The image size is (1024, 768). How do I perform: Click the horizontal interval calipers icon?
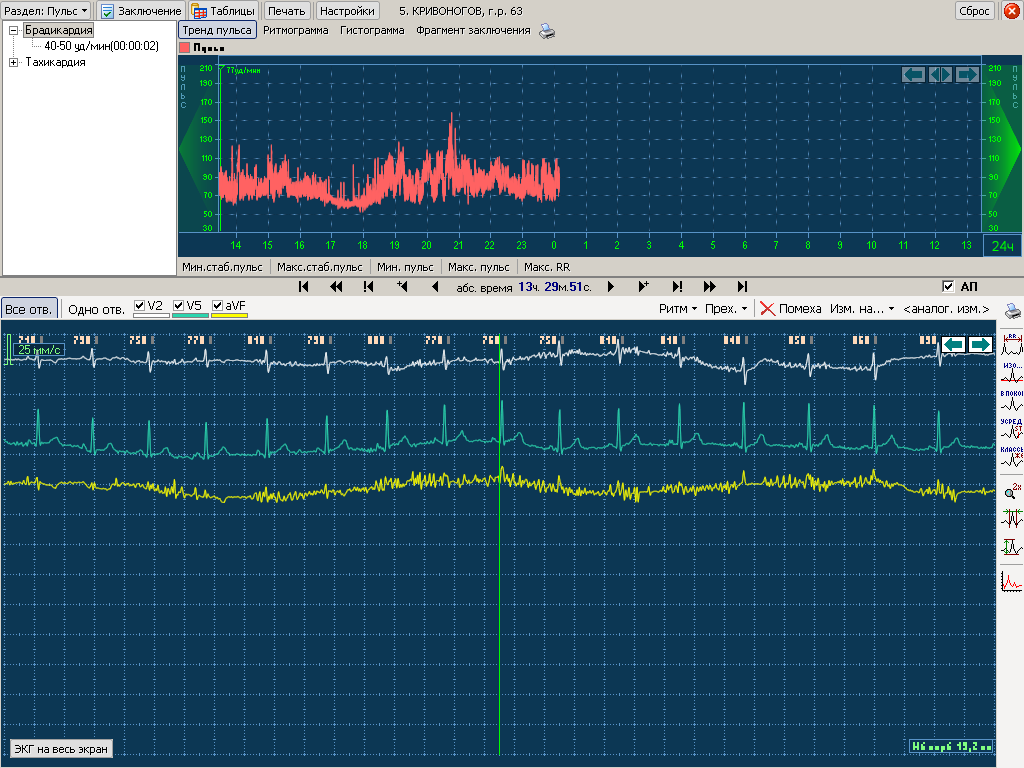(x=1012, y=519)
